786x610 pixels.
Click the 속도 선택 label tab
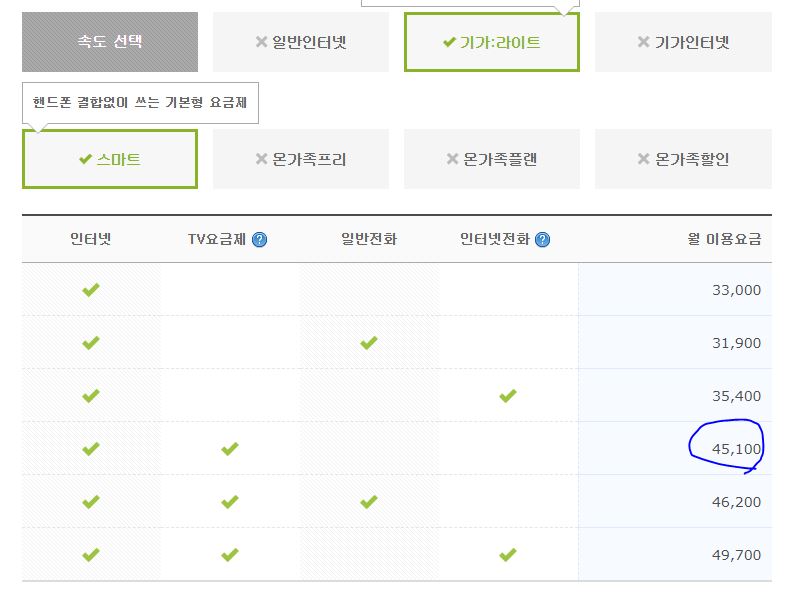click(x=109, y=42)
